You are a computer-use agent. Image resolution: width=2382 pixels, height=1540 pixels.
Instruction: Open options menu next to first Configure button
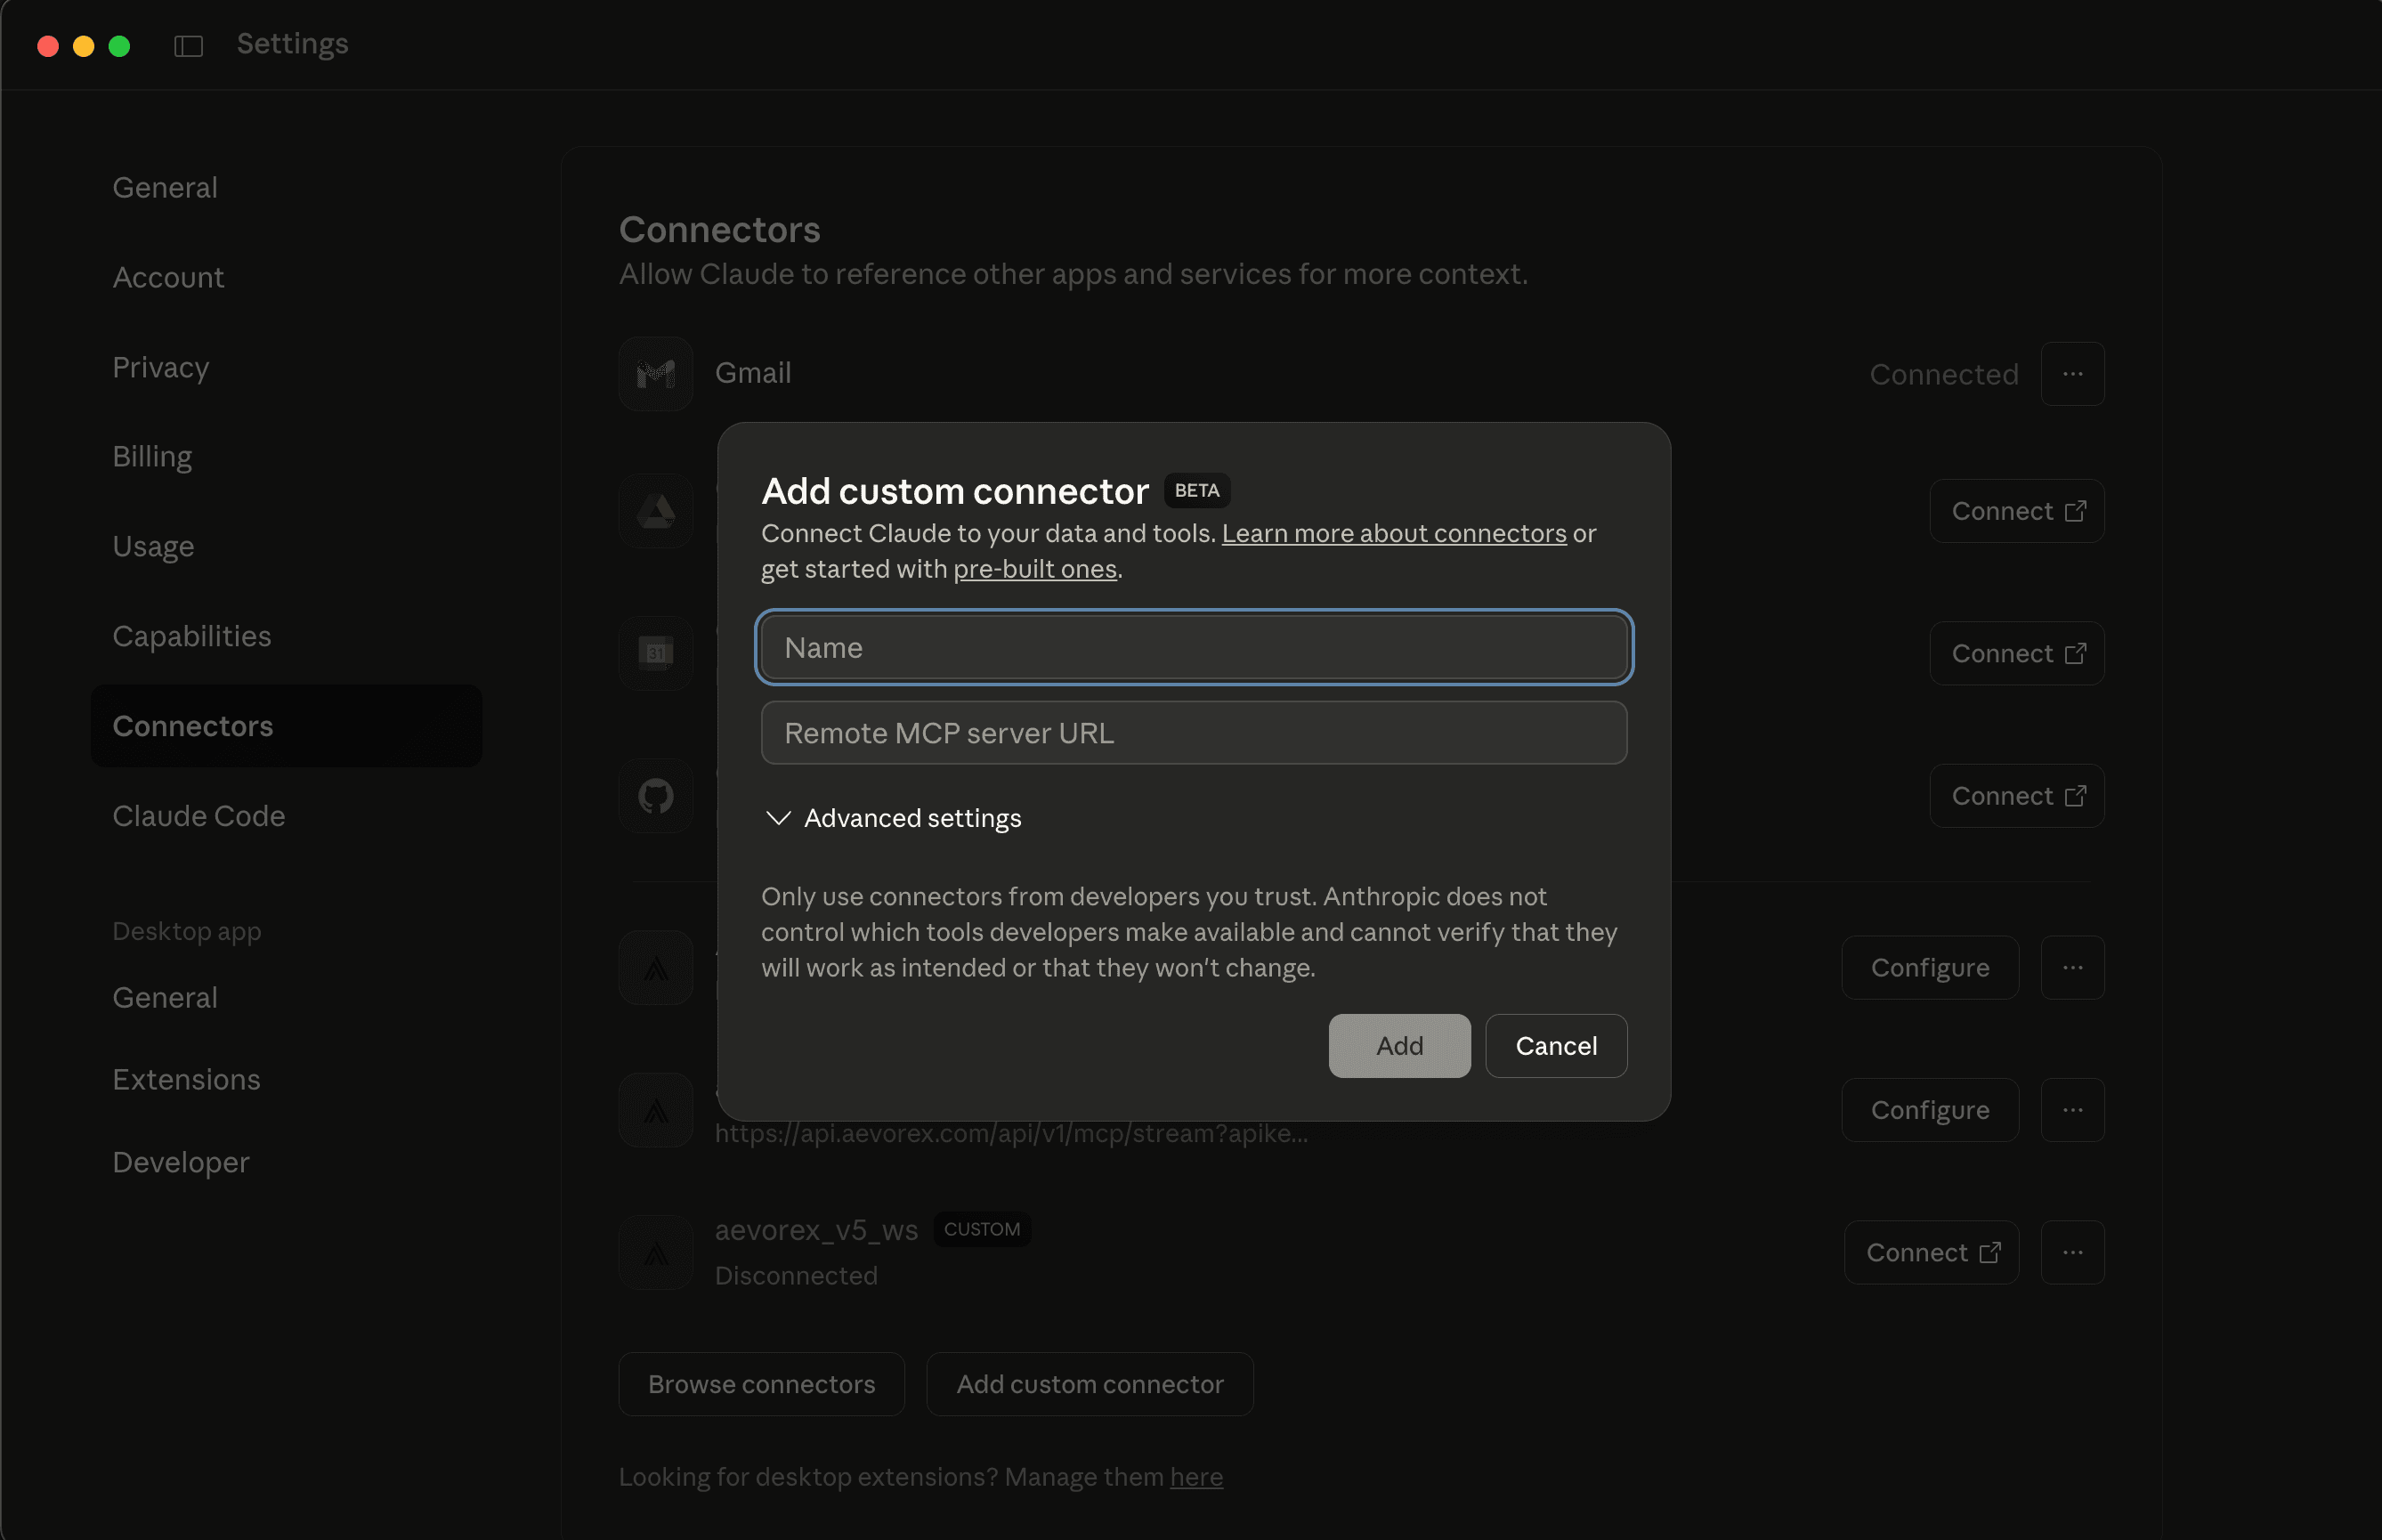[2073, 967]
